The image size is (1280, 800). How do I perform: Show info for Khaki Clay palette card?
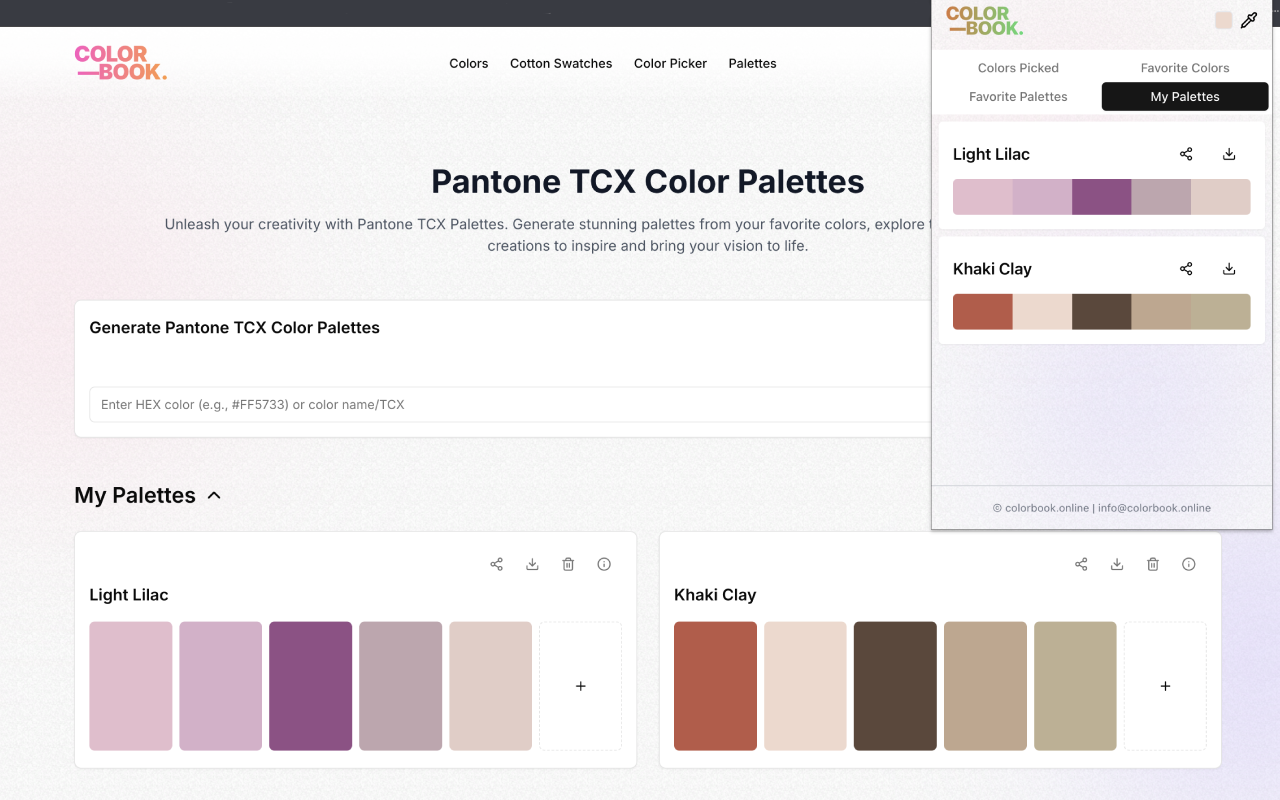1189,564
